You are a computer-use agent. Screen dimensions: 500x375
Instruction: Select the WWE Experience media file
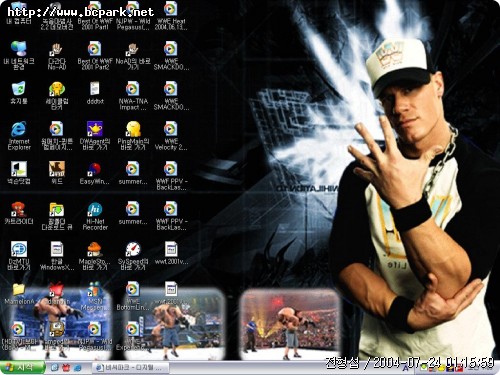[x=133, y=335]
